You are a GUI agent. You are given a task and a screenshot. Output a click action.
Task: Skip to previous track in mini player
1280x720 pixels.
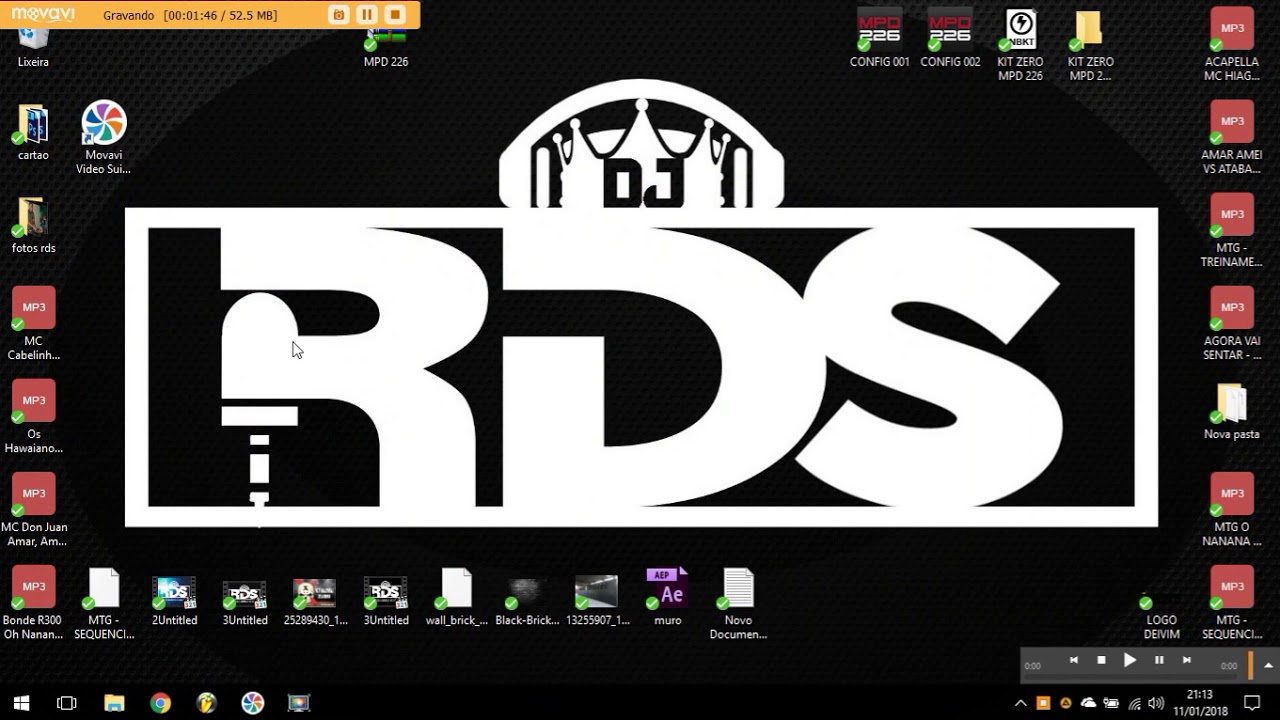[1073, 660]
